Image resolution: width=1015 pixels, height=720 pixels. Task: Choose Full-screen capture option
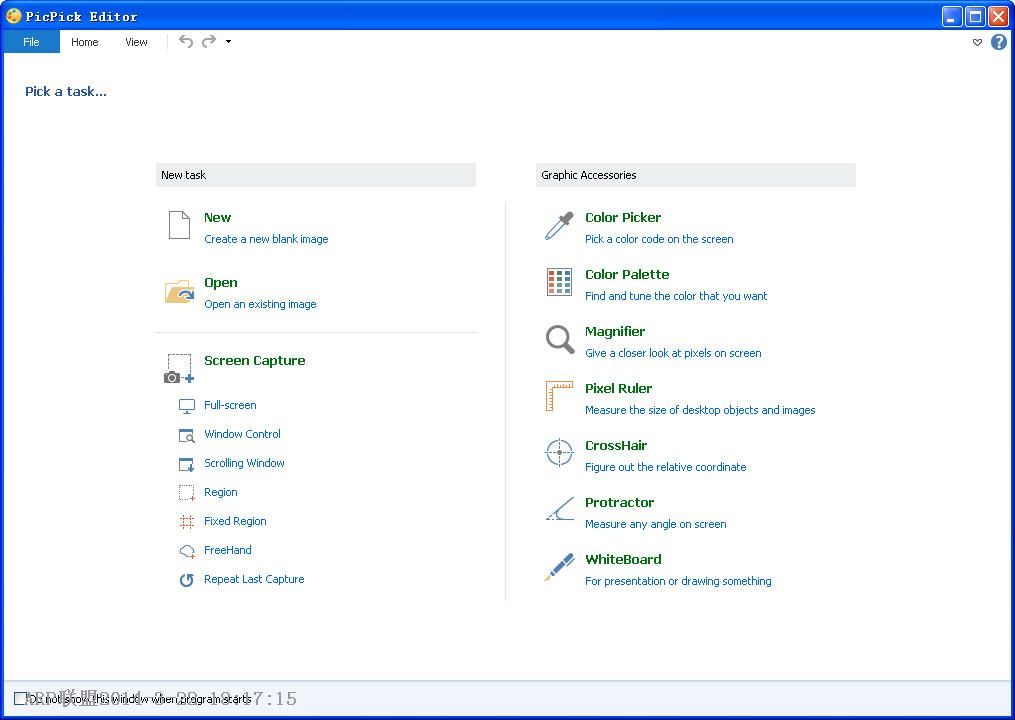click(x=230, y=405)
